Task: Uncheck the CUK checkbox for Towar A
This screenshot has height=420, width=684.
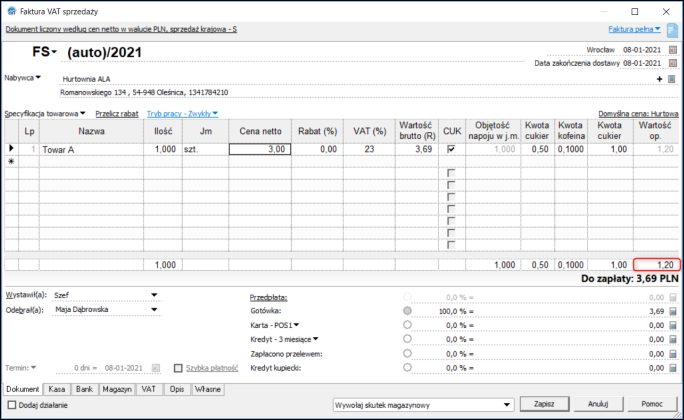Action: click(x=452, y=149)
